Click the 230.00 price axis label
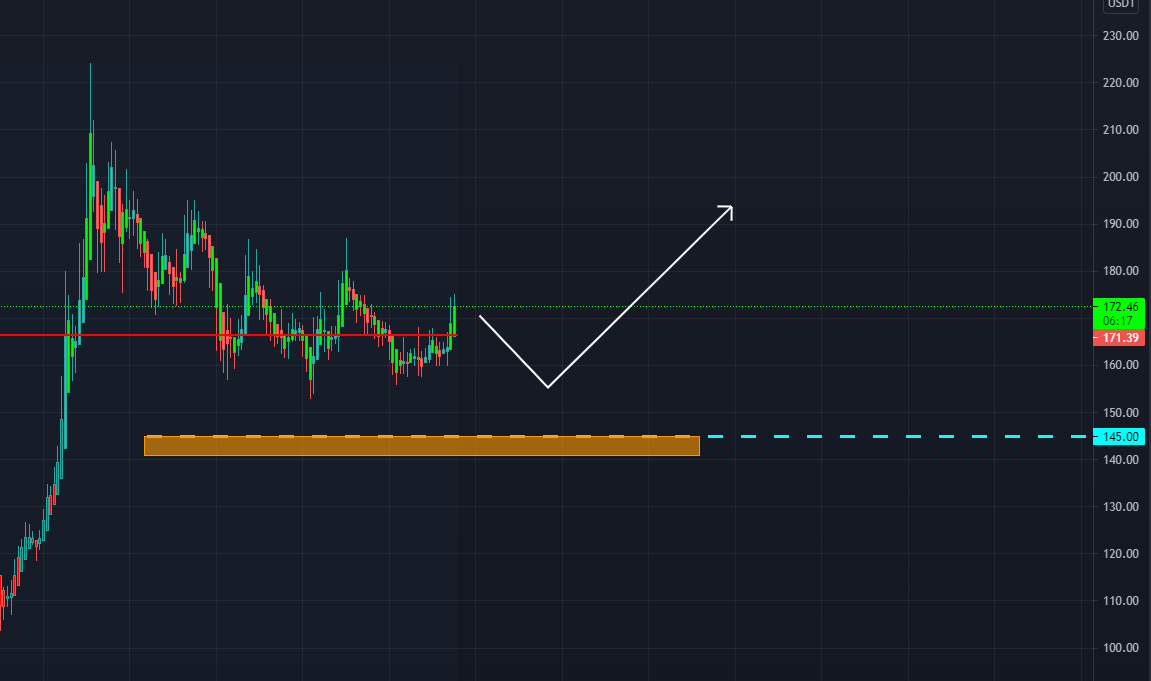 coord(1119,35)
